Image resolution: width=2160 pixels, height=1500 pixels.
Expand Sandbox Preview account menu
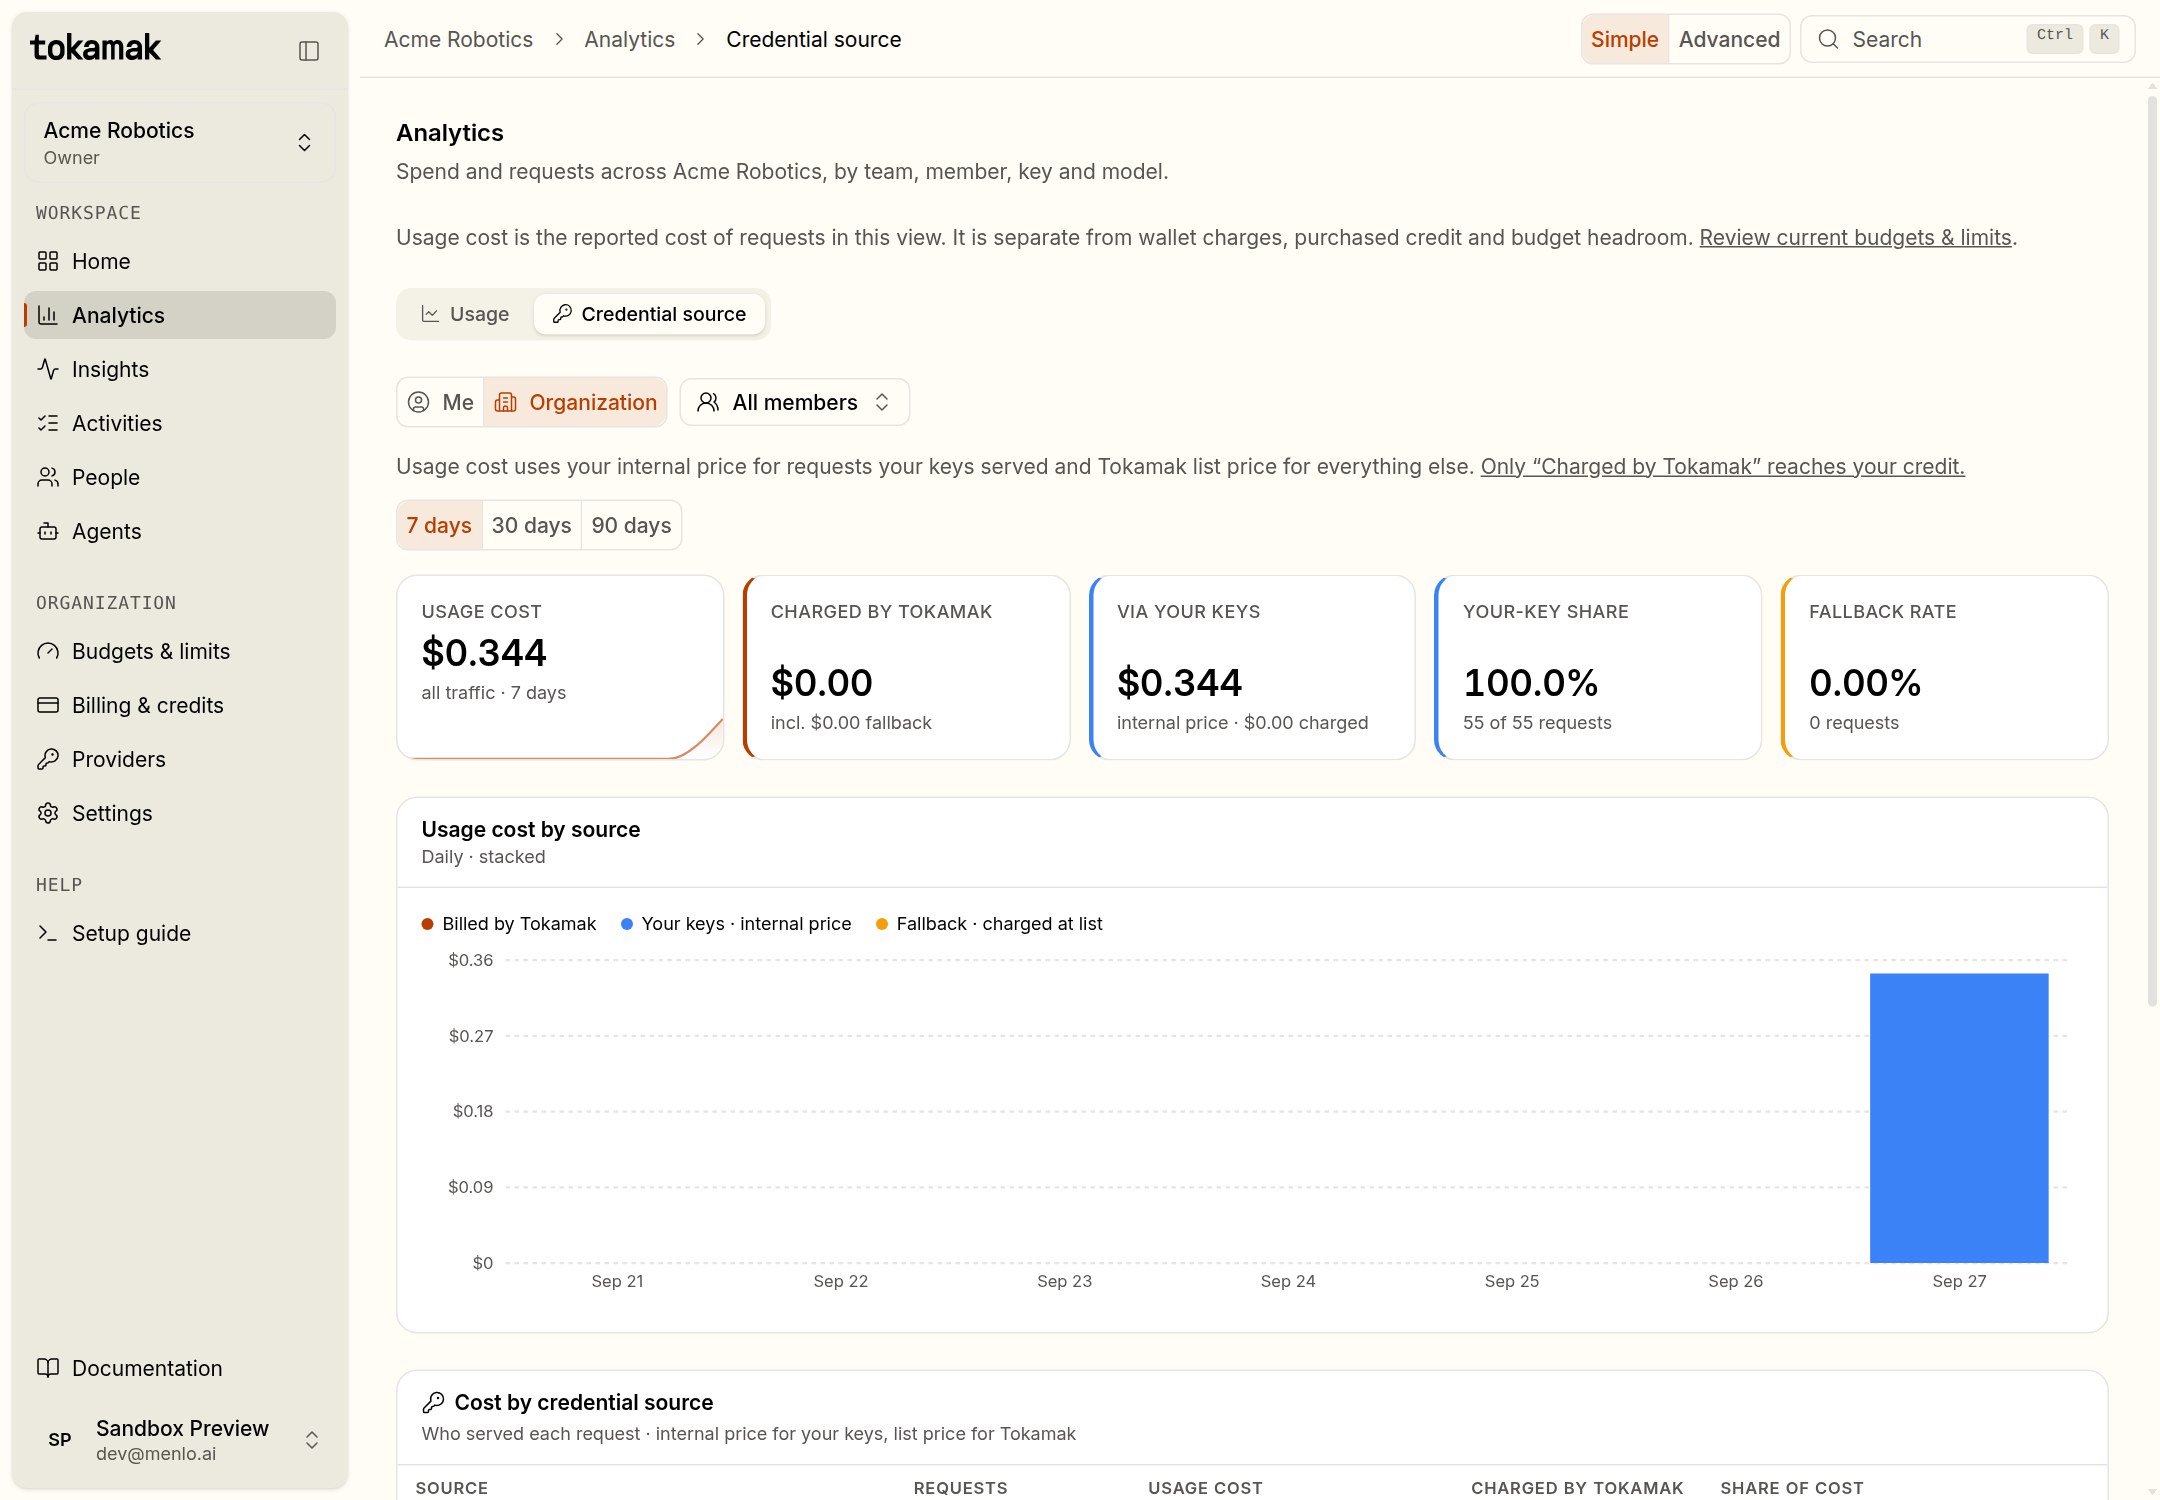(x=180, y=1439)
